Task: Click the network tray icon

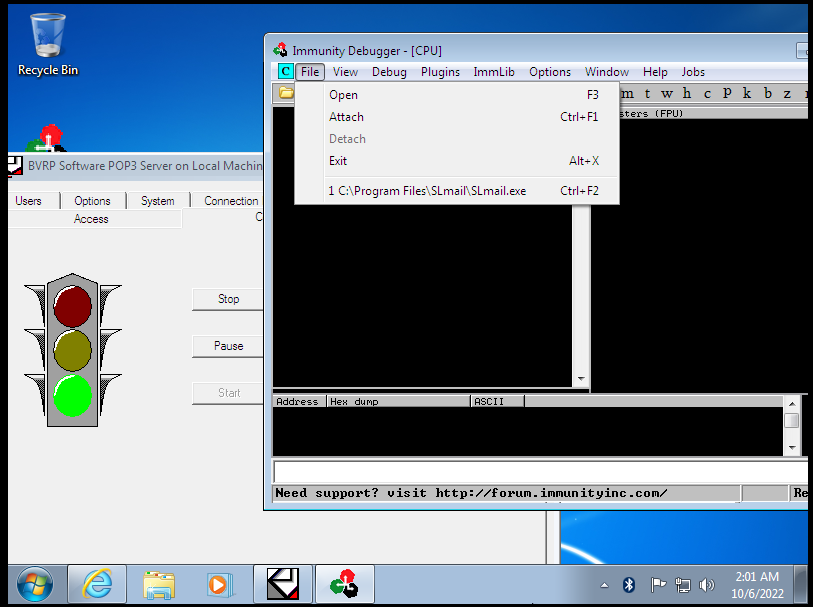Action: click(x=682, y=585)
